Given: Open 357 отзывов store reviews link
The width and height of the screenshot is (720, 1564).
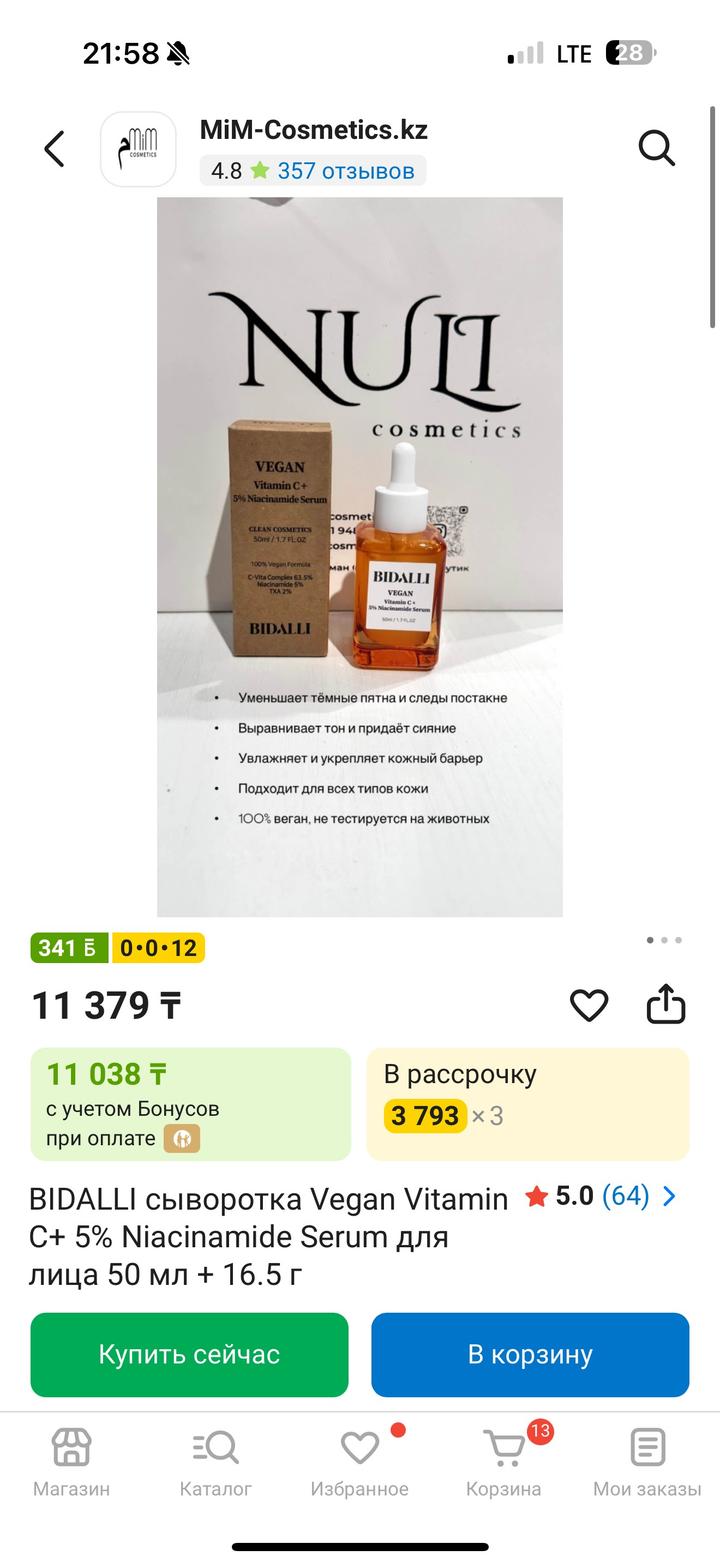Looking at the screenshot, I should pyautogui.click(x=345, y=171).
